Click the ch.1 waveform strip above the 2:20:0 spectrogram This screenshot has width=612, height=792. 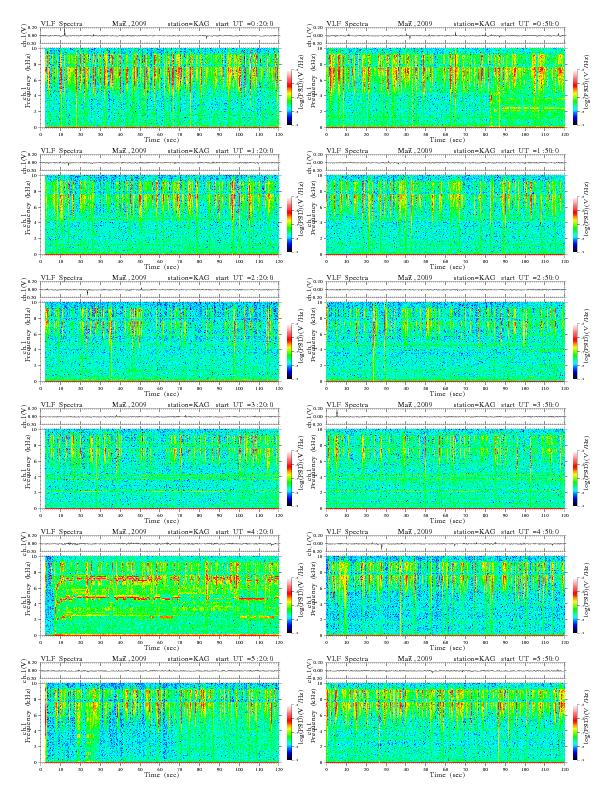[x=160, y=290]
